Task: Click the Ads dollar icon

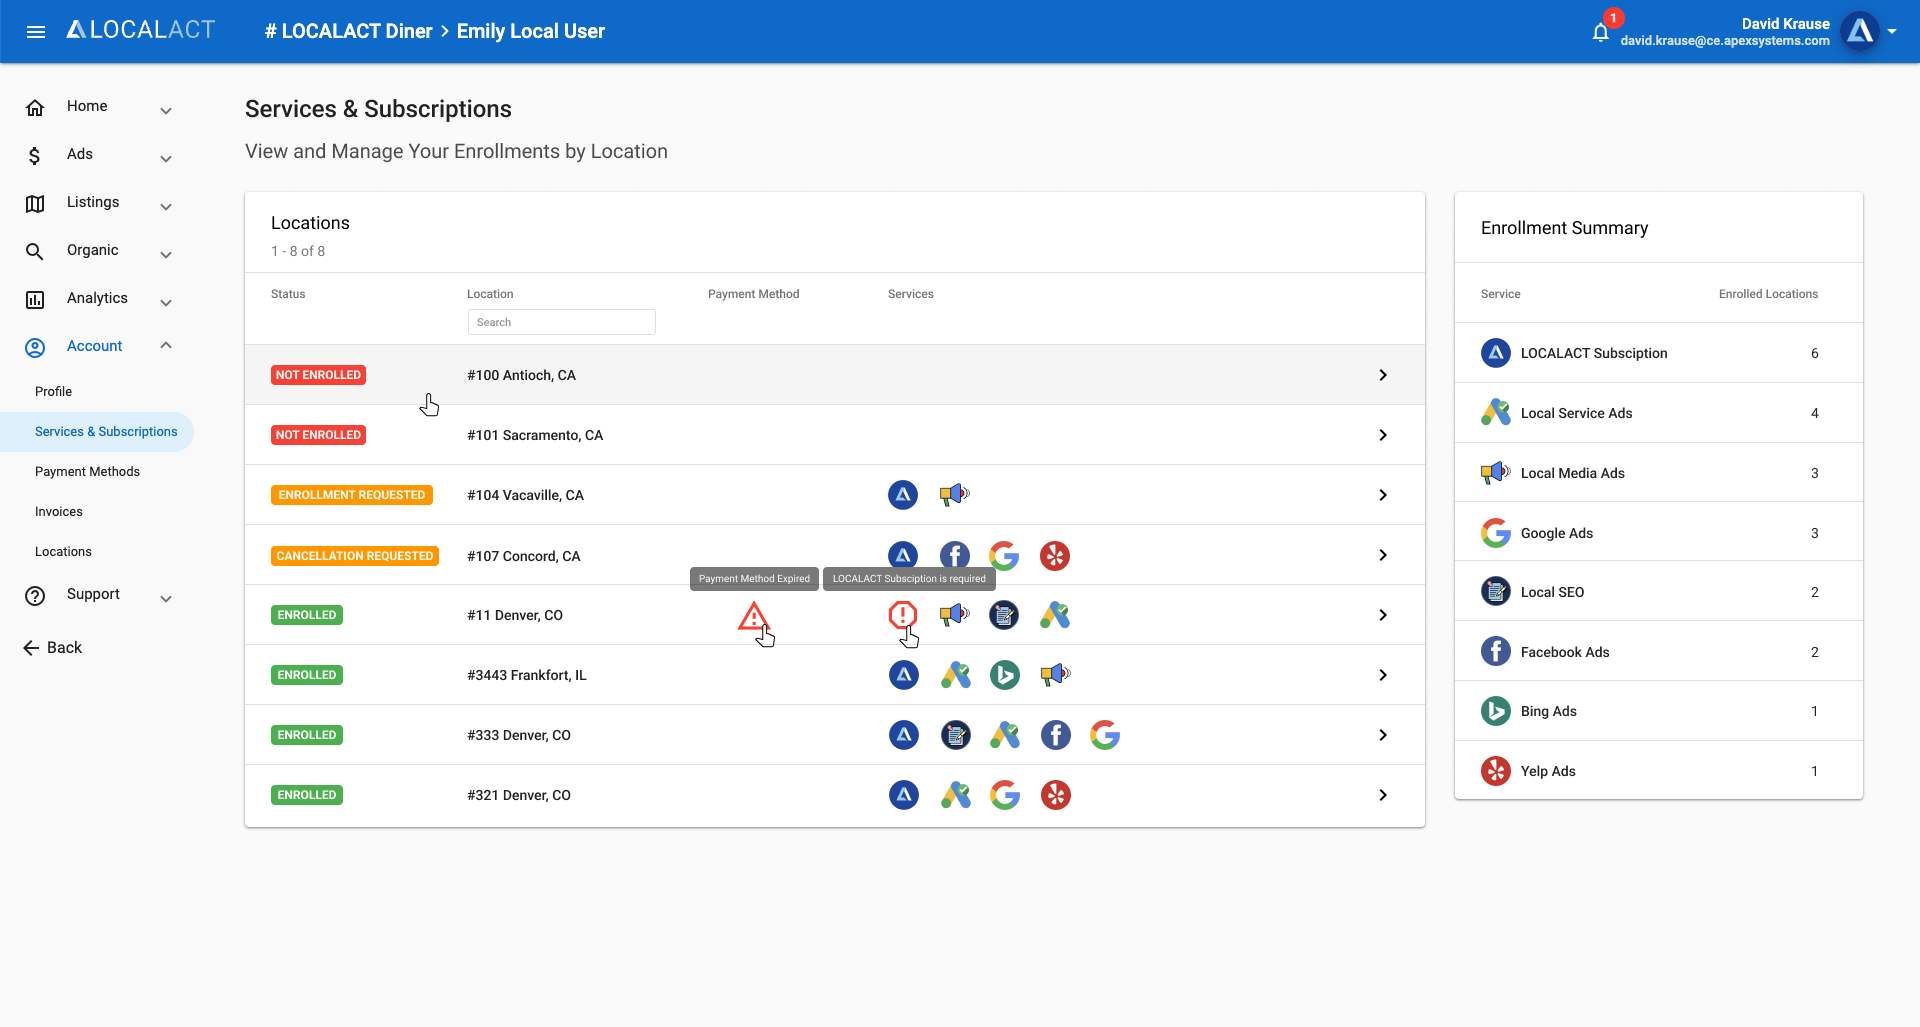Action: [35, 155]
